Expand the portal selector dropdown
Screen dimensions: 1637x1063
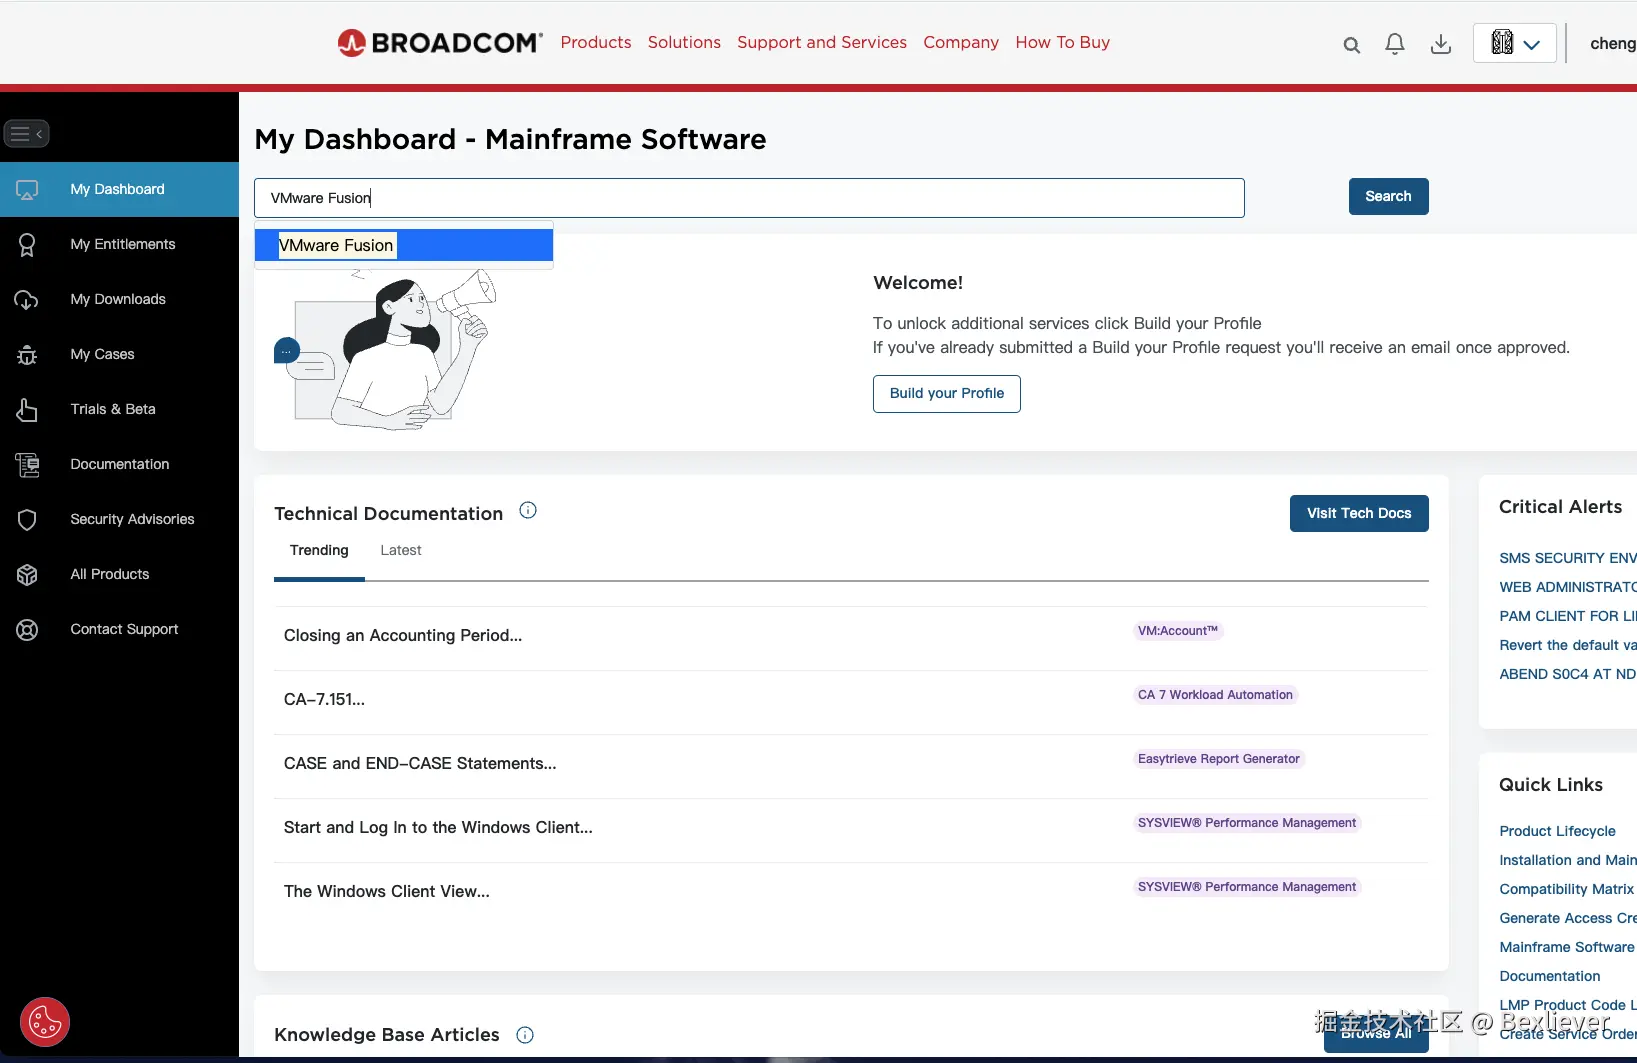tap(1514, 43)
